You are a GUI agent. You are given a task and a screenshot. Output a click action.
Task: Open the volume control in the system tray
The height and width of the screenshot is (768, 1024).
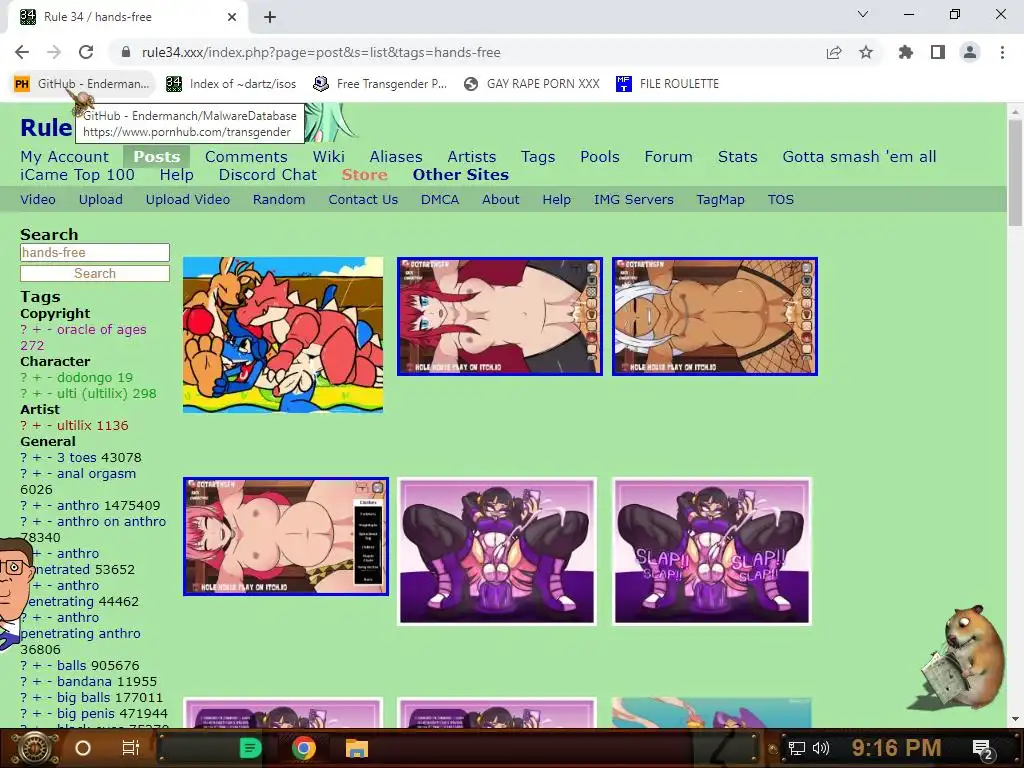click(821, 748)
